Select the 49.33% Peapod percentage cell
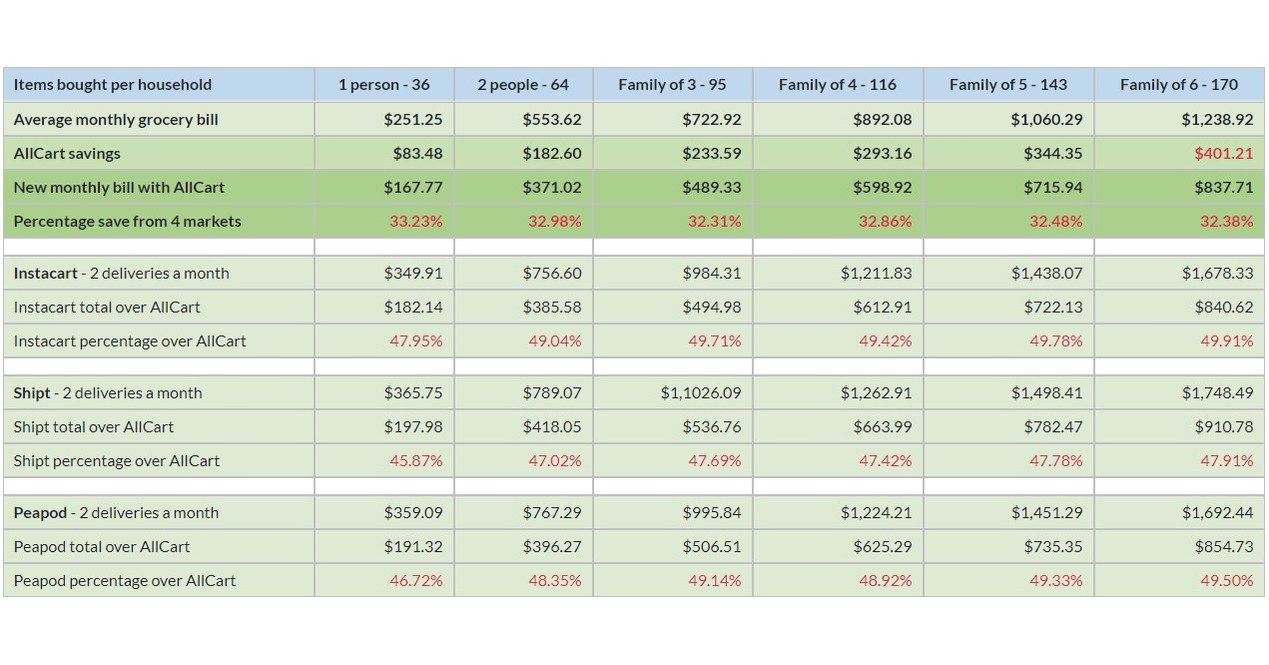This screenshot has width=1269, height=665. (x=1009, y=581)
